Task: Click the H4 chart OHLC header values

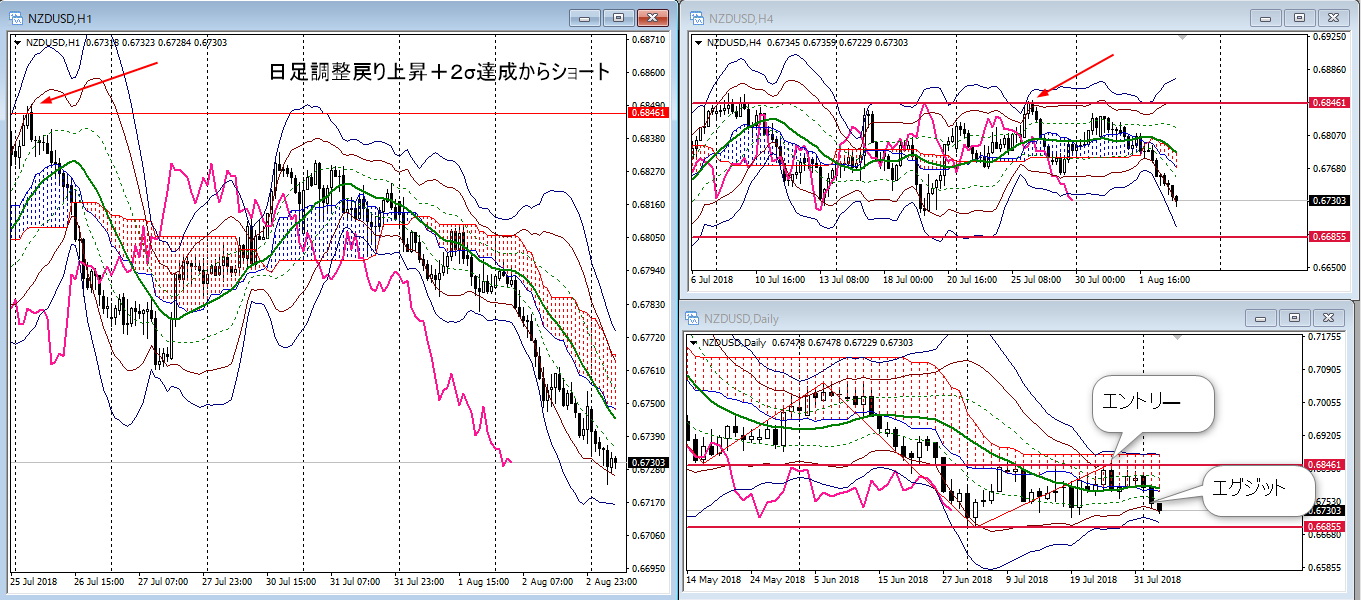Action: point(837,42)
